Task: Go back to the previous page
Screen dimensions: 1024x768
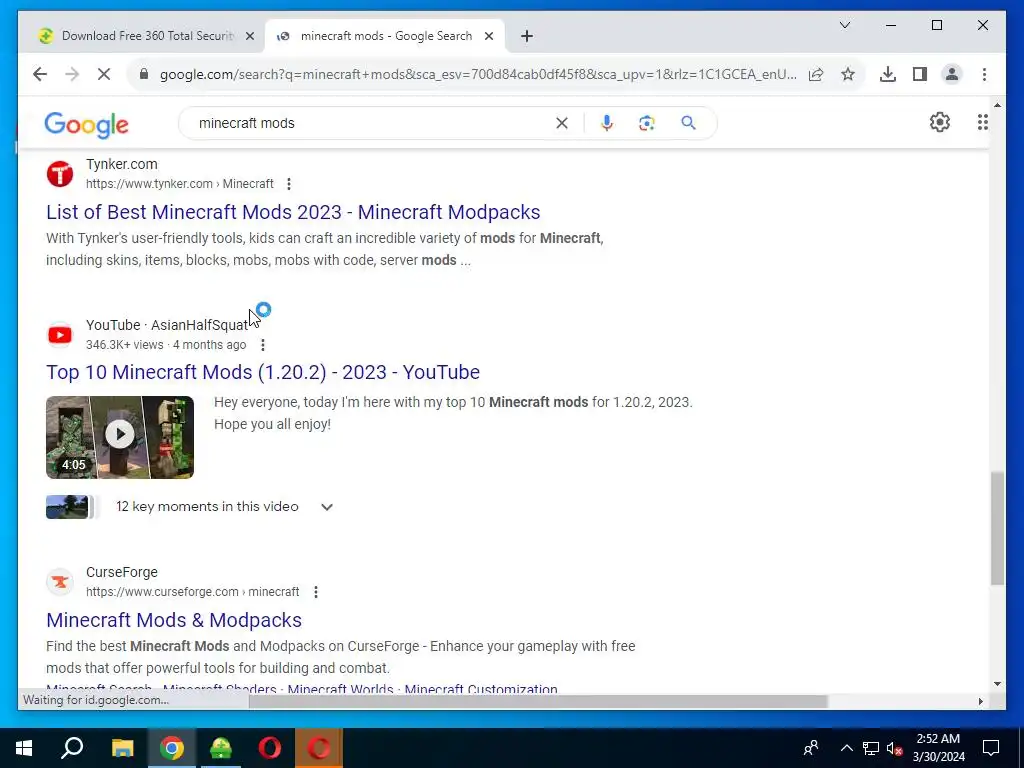Action: 40,74
